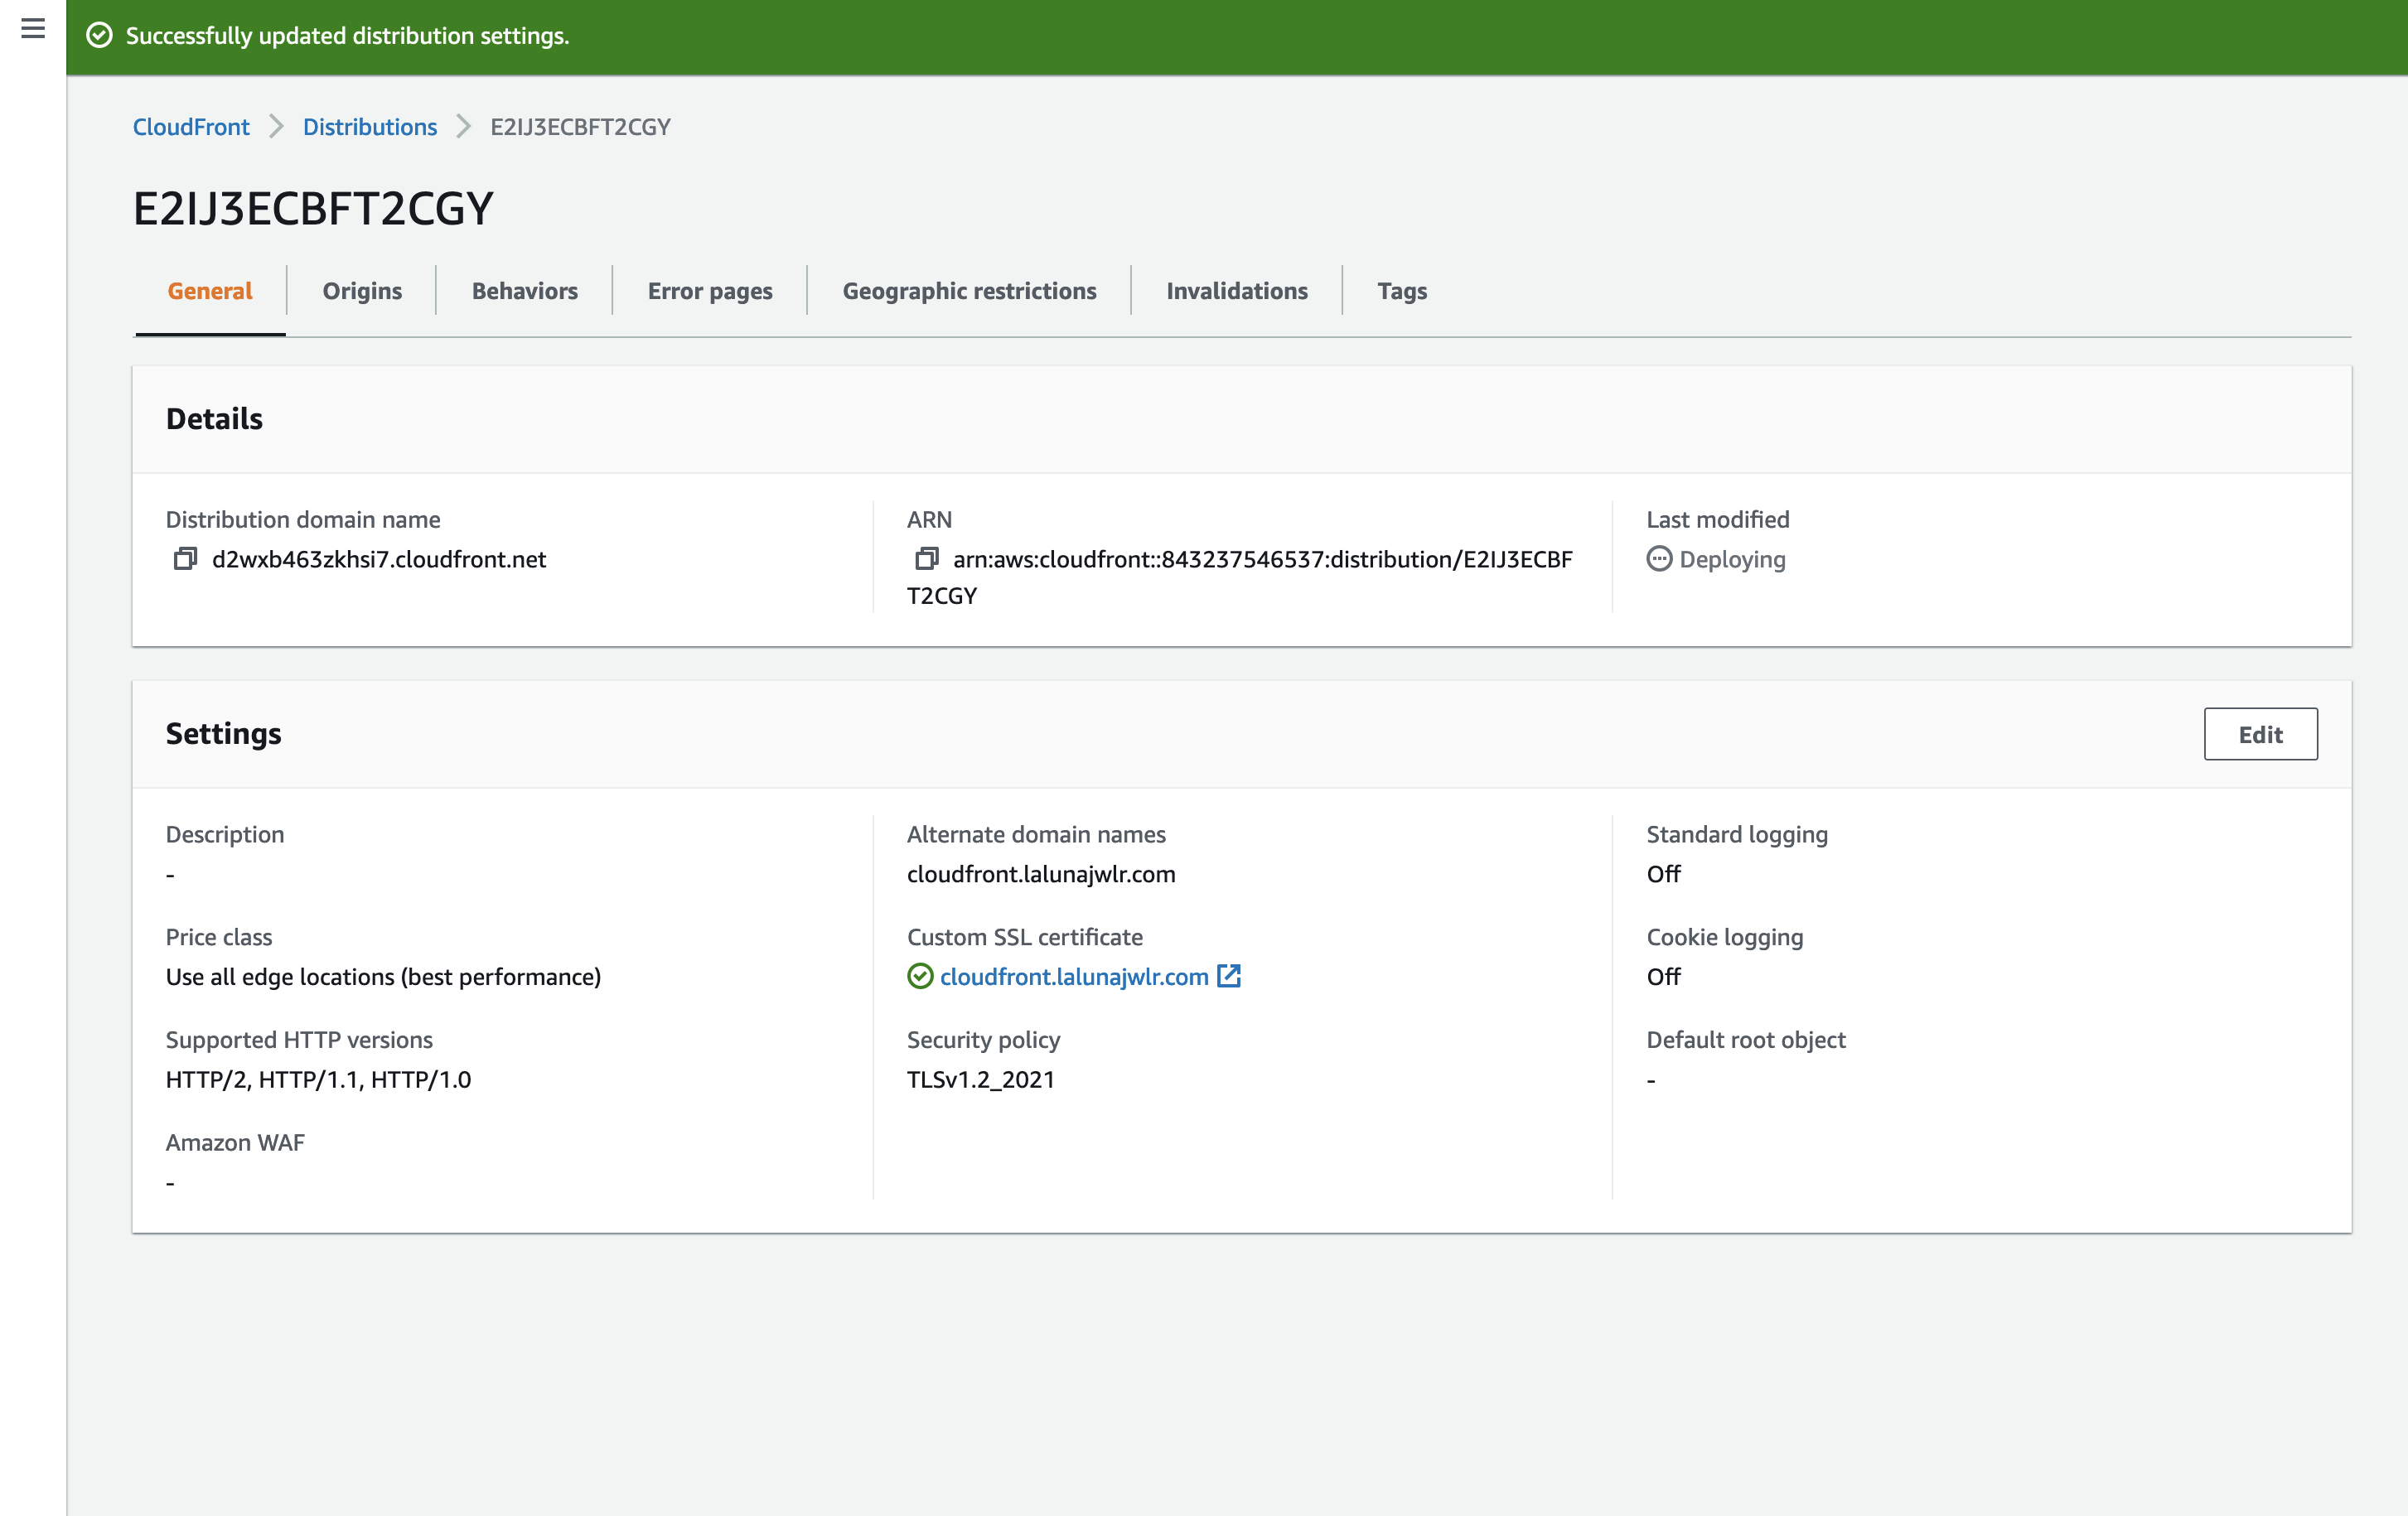
Task: Click the TLSv1.2_2021 security policy value
Action: (980, 1079)
